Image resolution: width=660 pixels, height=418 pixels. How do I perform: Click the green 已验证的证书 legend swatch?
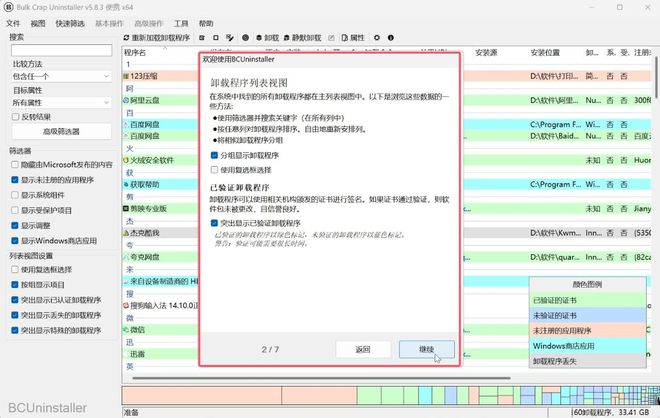588,300
